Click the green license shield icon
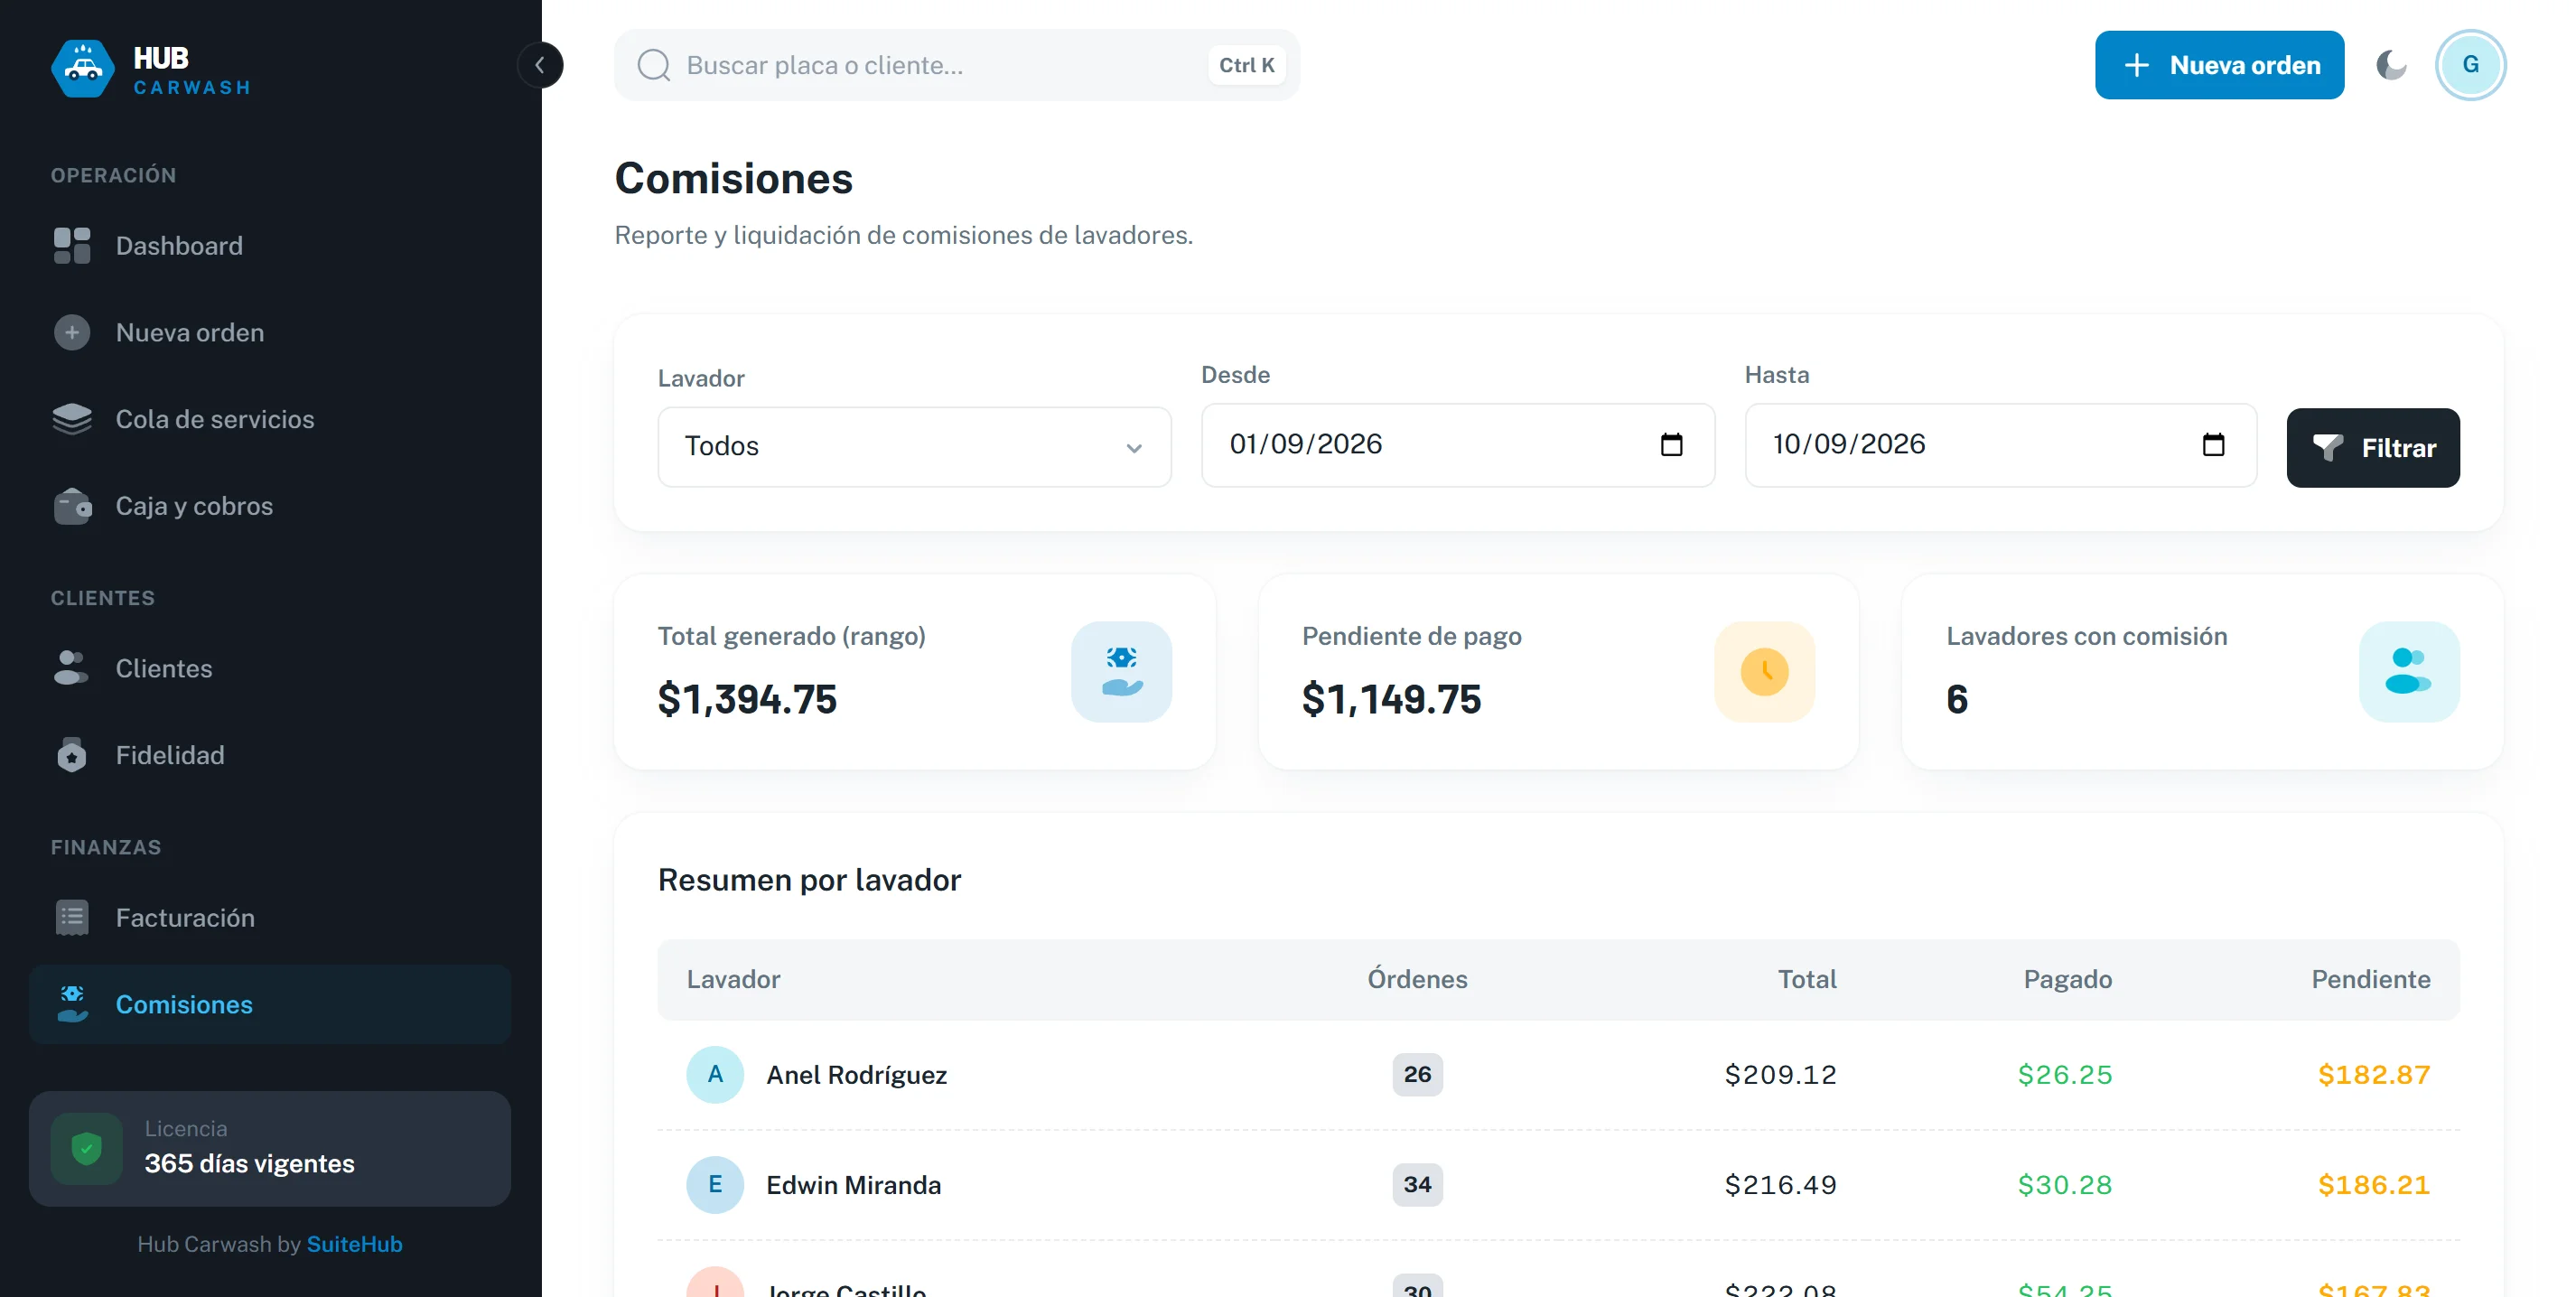 click(x=87, y=1149)
